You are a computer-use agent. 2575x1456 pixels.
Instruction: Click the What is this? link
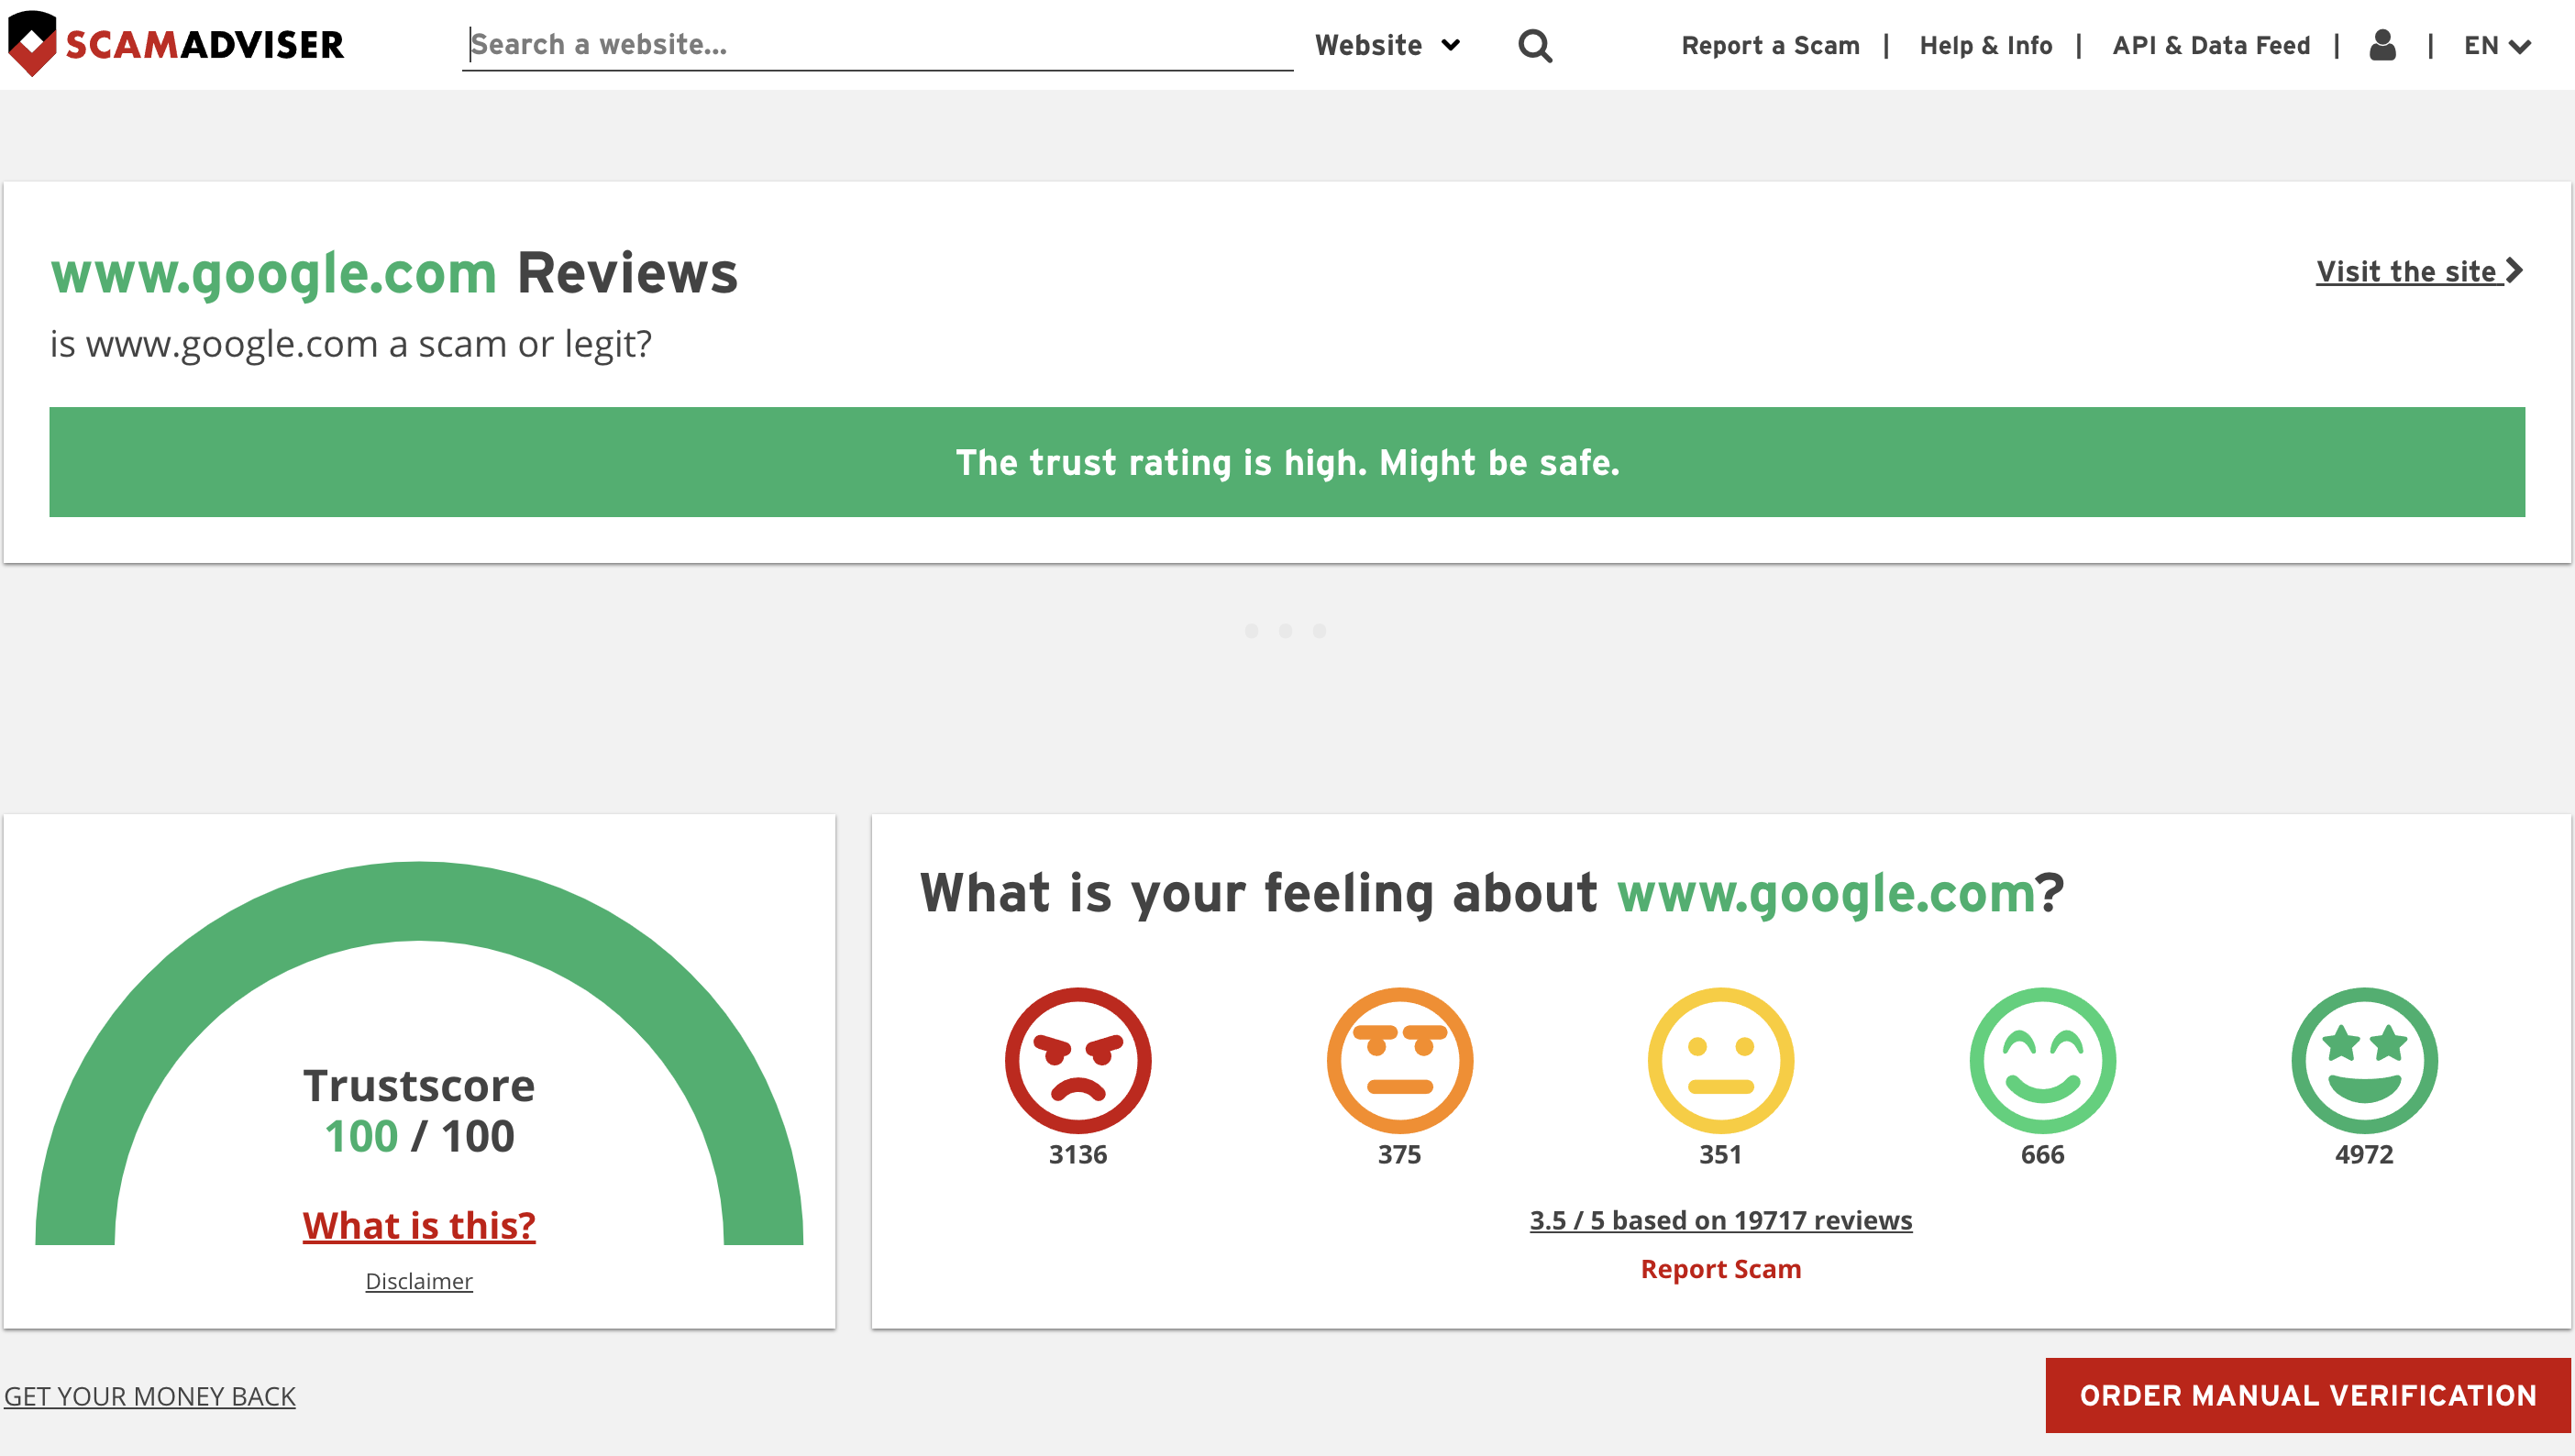click(x=419, y=1225)
